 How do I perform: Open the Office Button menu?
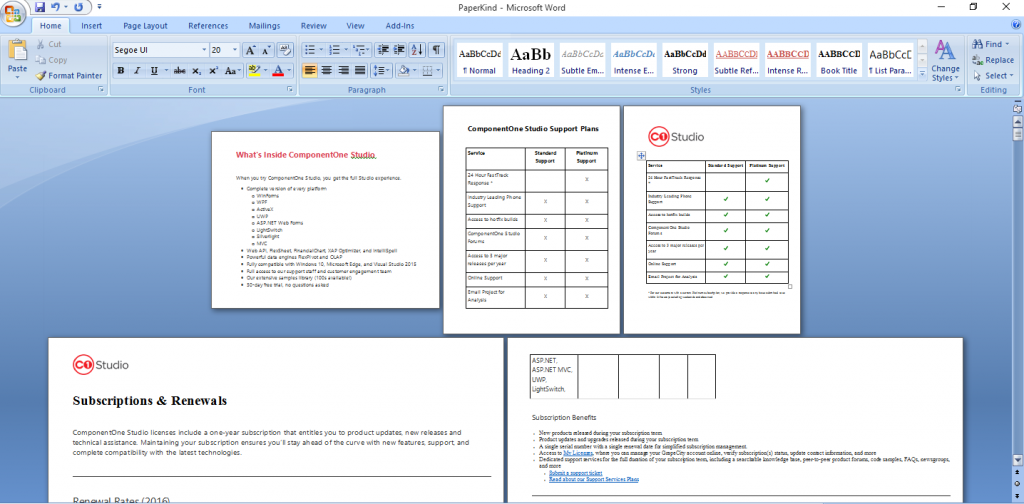pyautogui.click(x=14, y=13)
